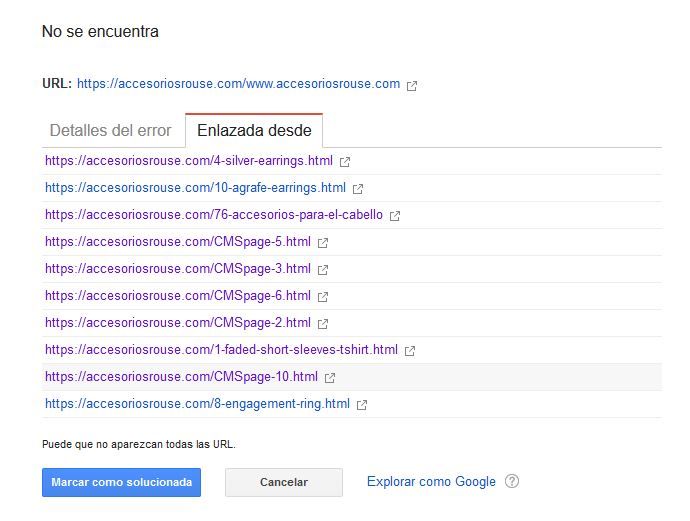Open the 8-engagement-ring.html link
Image resolution: width=690 pixels, height=521 pixels.
click(x=197, y=404)
